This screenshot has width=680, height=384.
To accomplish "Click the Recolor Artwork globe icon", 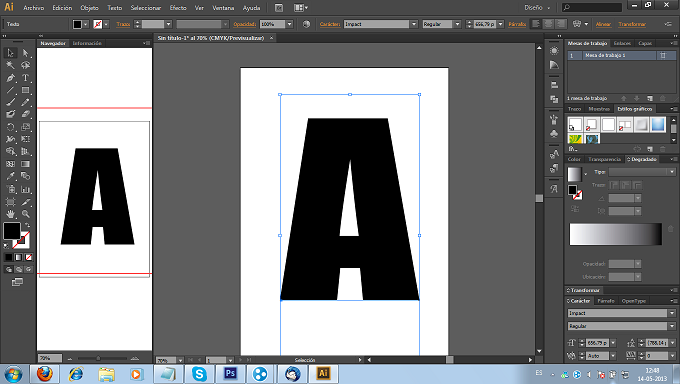I will pyautogui.click(x=306, y=24).
